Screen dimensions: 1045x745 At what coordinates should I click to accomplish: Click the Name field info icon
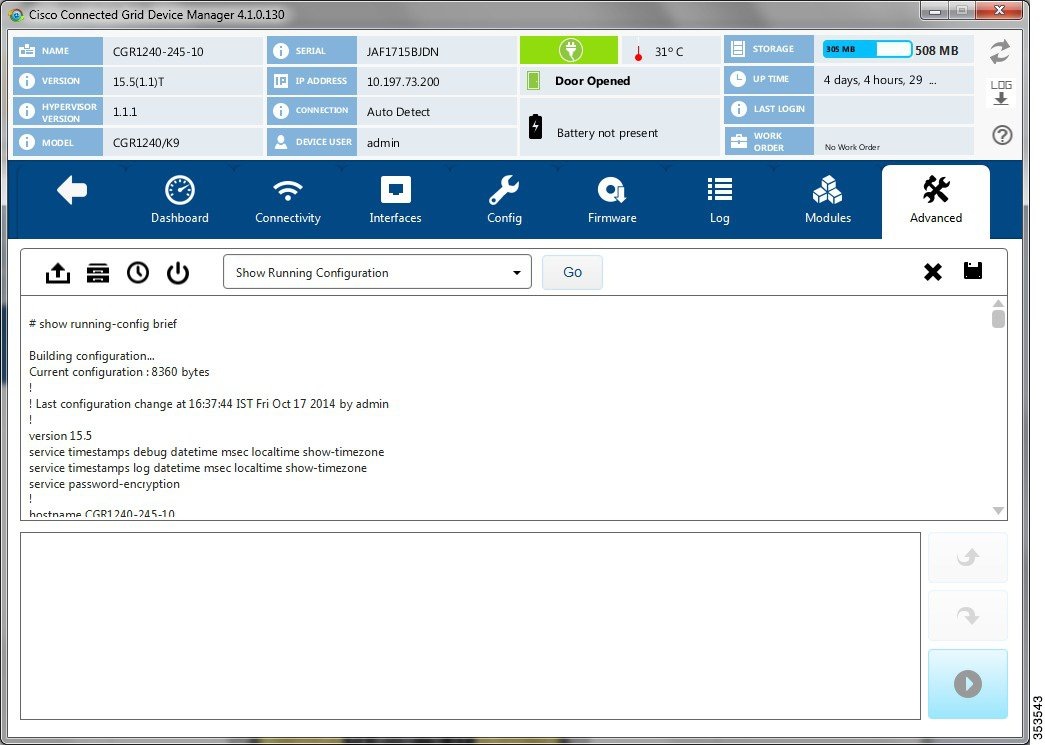pos(27,51)
